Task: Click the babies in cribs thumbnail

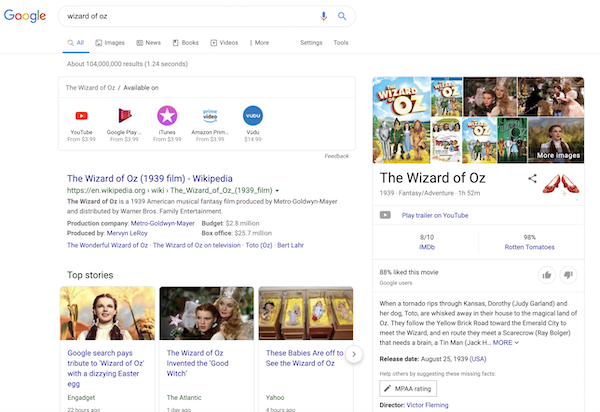Action: pyautogui.click(x=306, y=313)
